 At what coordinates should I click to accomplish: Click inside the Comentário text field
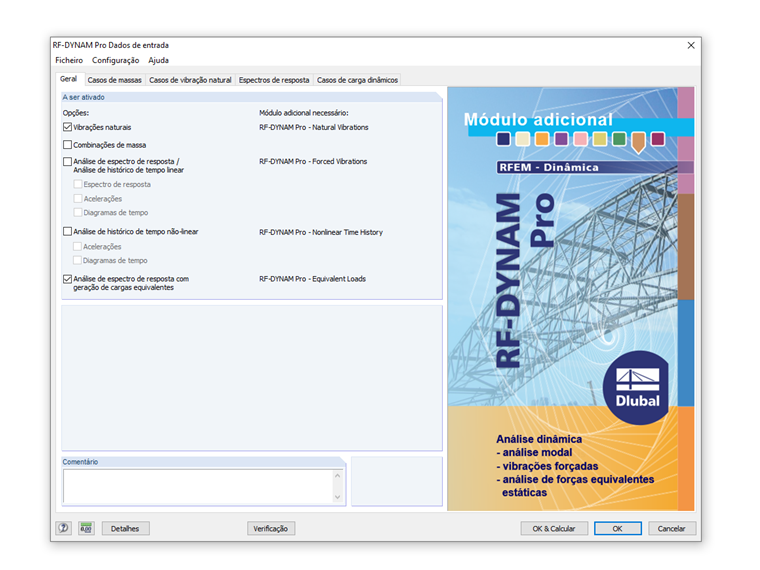point(198,486)
